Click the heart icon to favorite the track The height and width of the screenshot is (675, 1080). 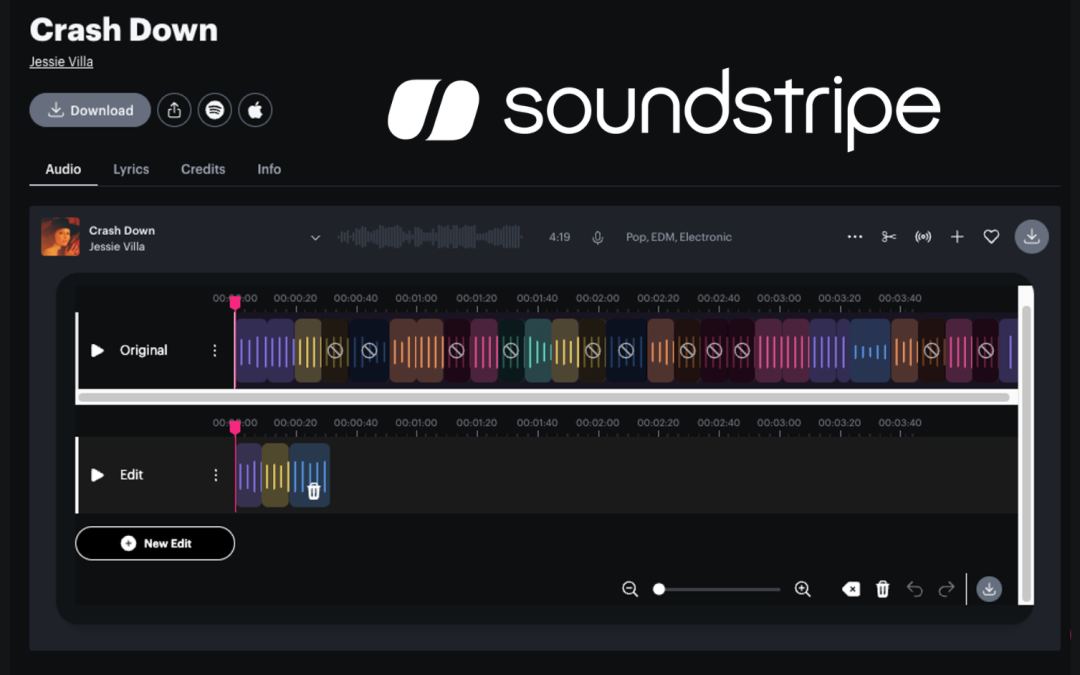[991, 237]
